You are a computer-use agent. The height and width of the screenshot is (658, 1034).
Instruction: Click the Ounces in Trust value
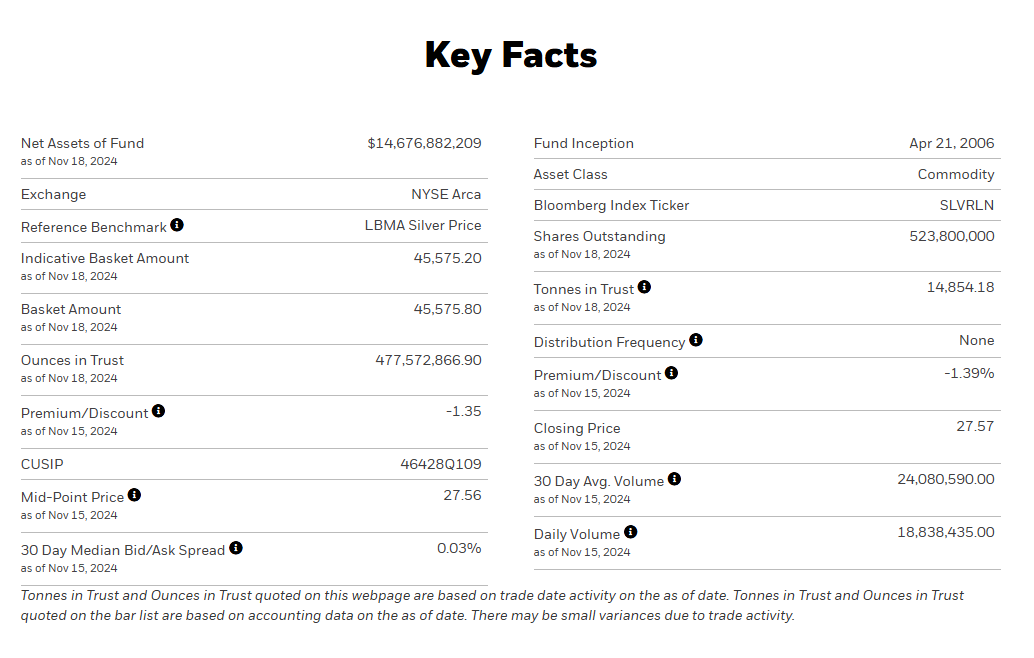[x=428, y=360]
